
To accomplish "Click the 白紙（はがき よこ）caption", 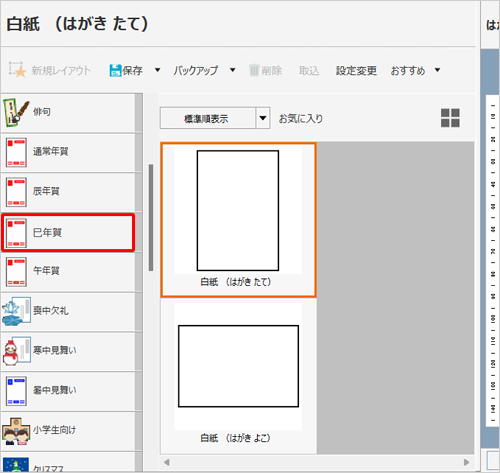I will 235,438.
